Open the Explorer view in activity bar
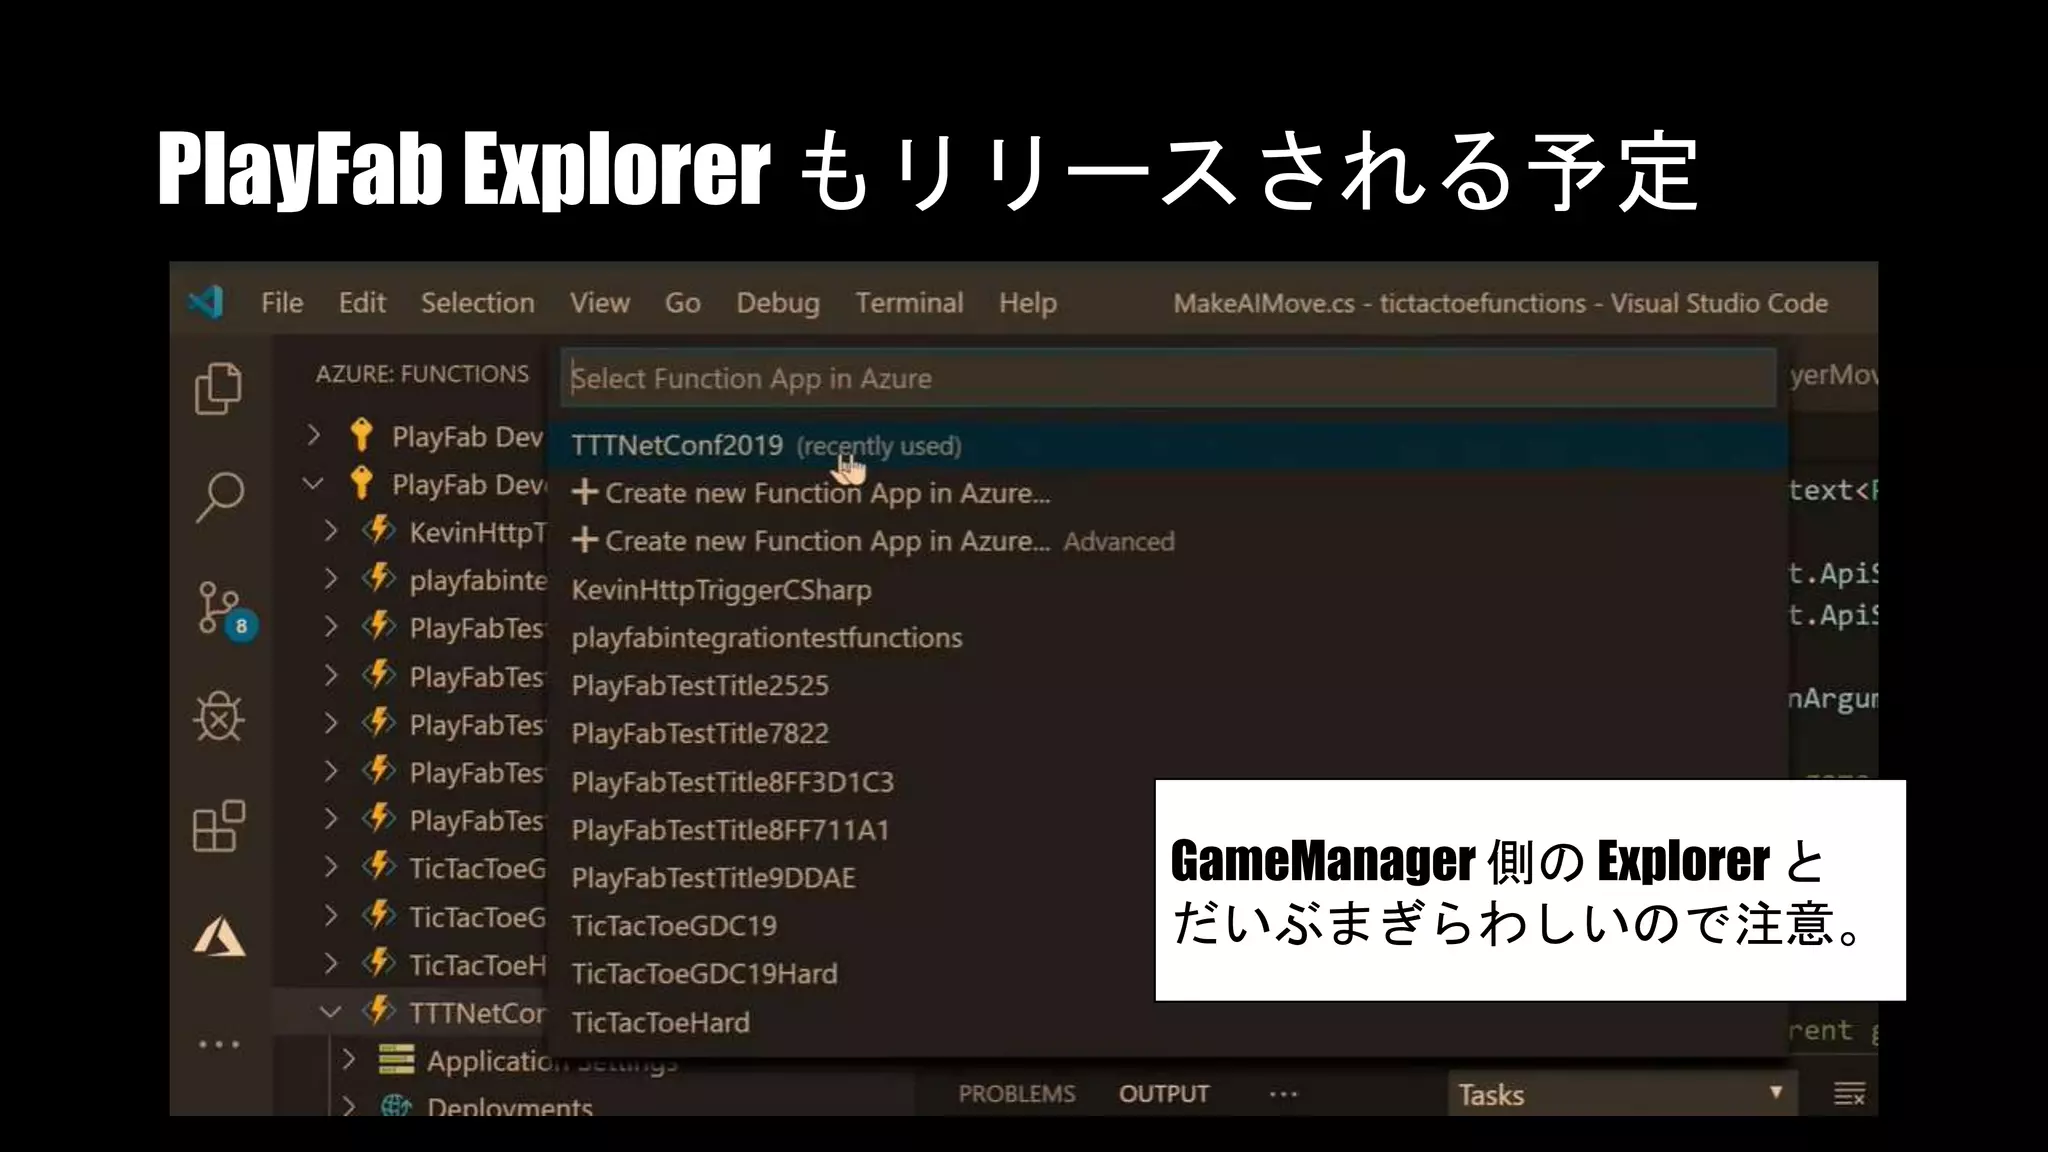Viewport: 2048px width, 1152px height. (218, 388)
